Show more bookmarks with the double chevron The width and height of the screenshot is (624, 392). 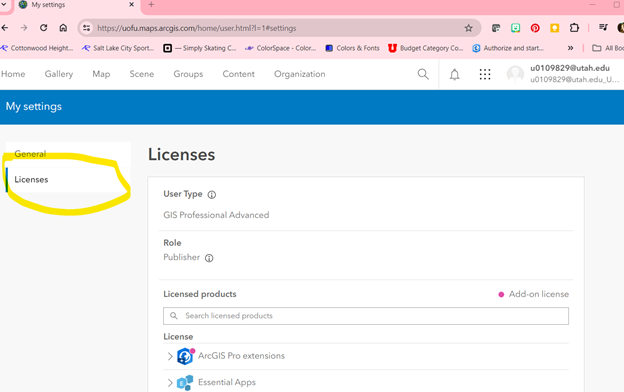(570, 48)
